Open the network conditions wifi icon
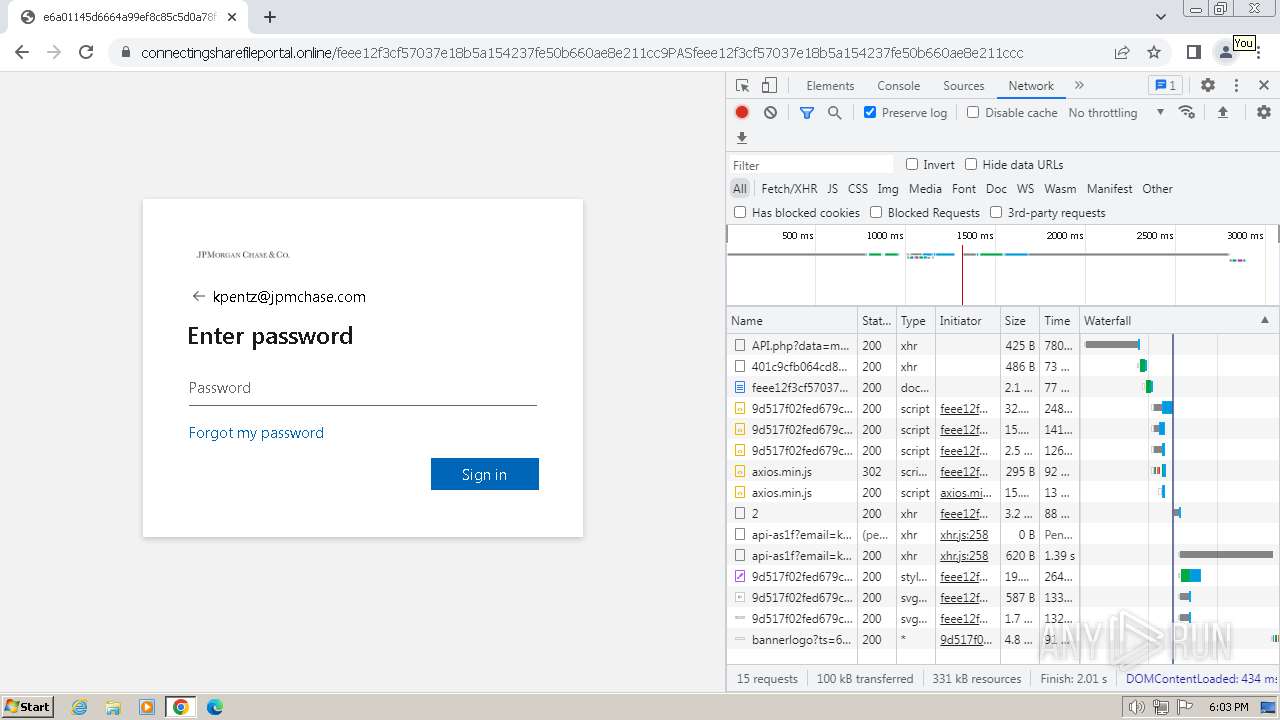 click(x=1187, y=113)
